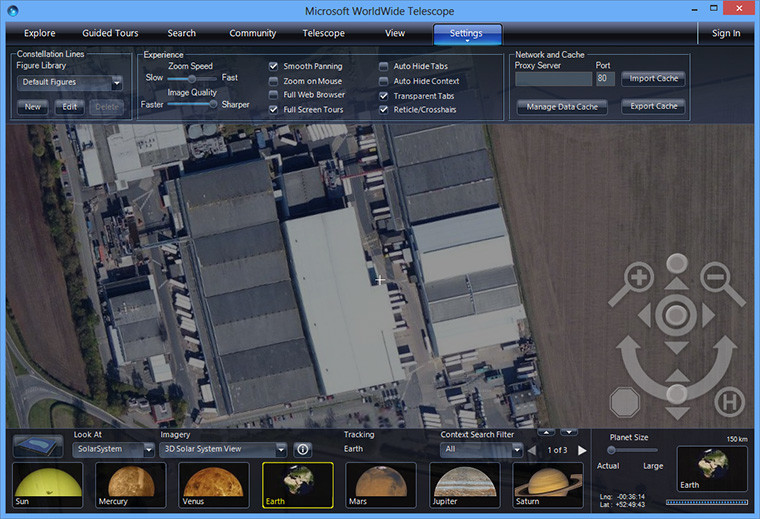This screenshot has height=519, width=760.
Task: Enable Zoom on Mouse option
Action: click(x=274, y=81)
